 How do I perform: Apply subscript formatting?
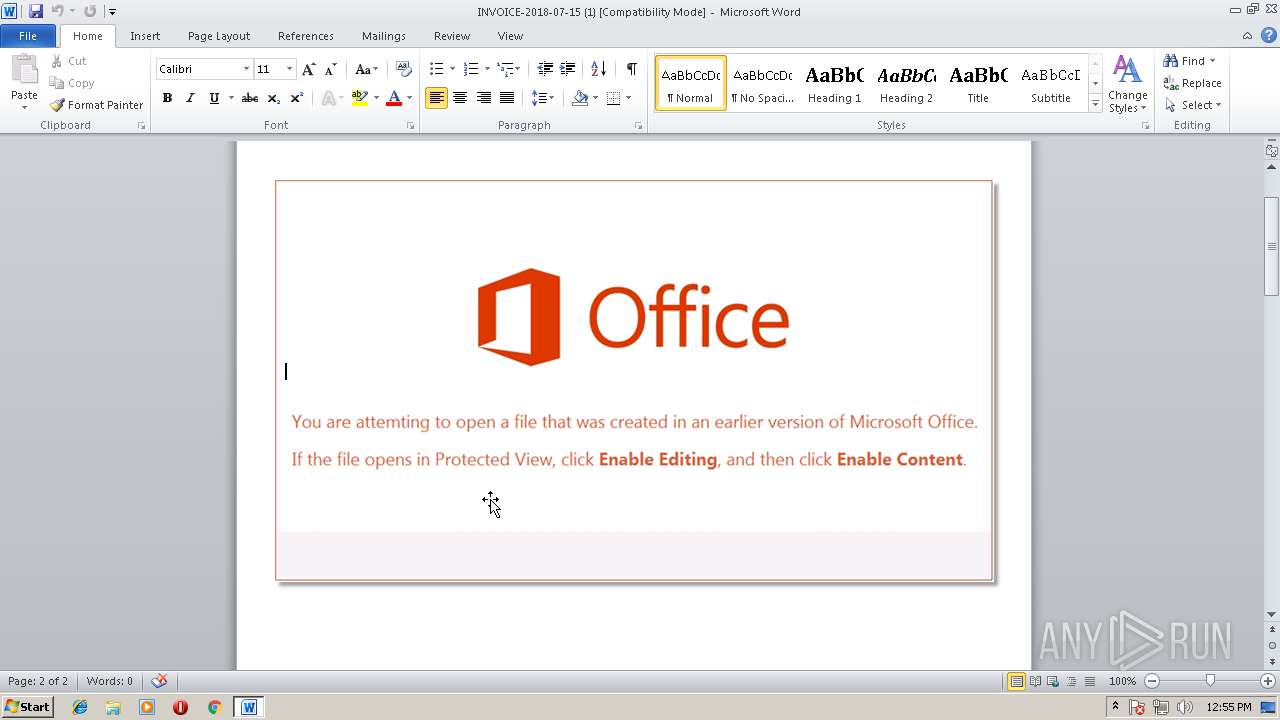coord(274,98)
